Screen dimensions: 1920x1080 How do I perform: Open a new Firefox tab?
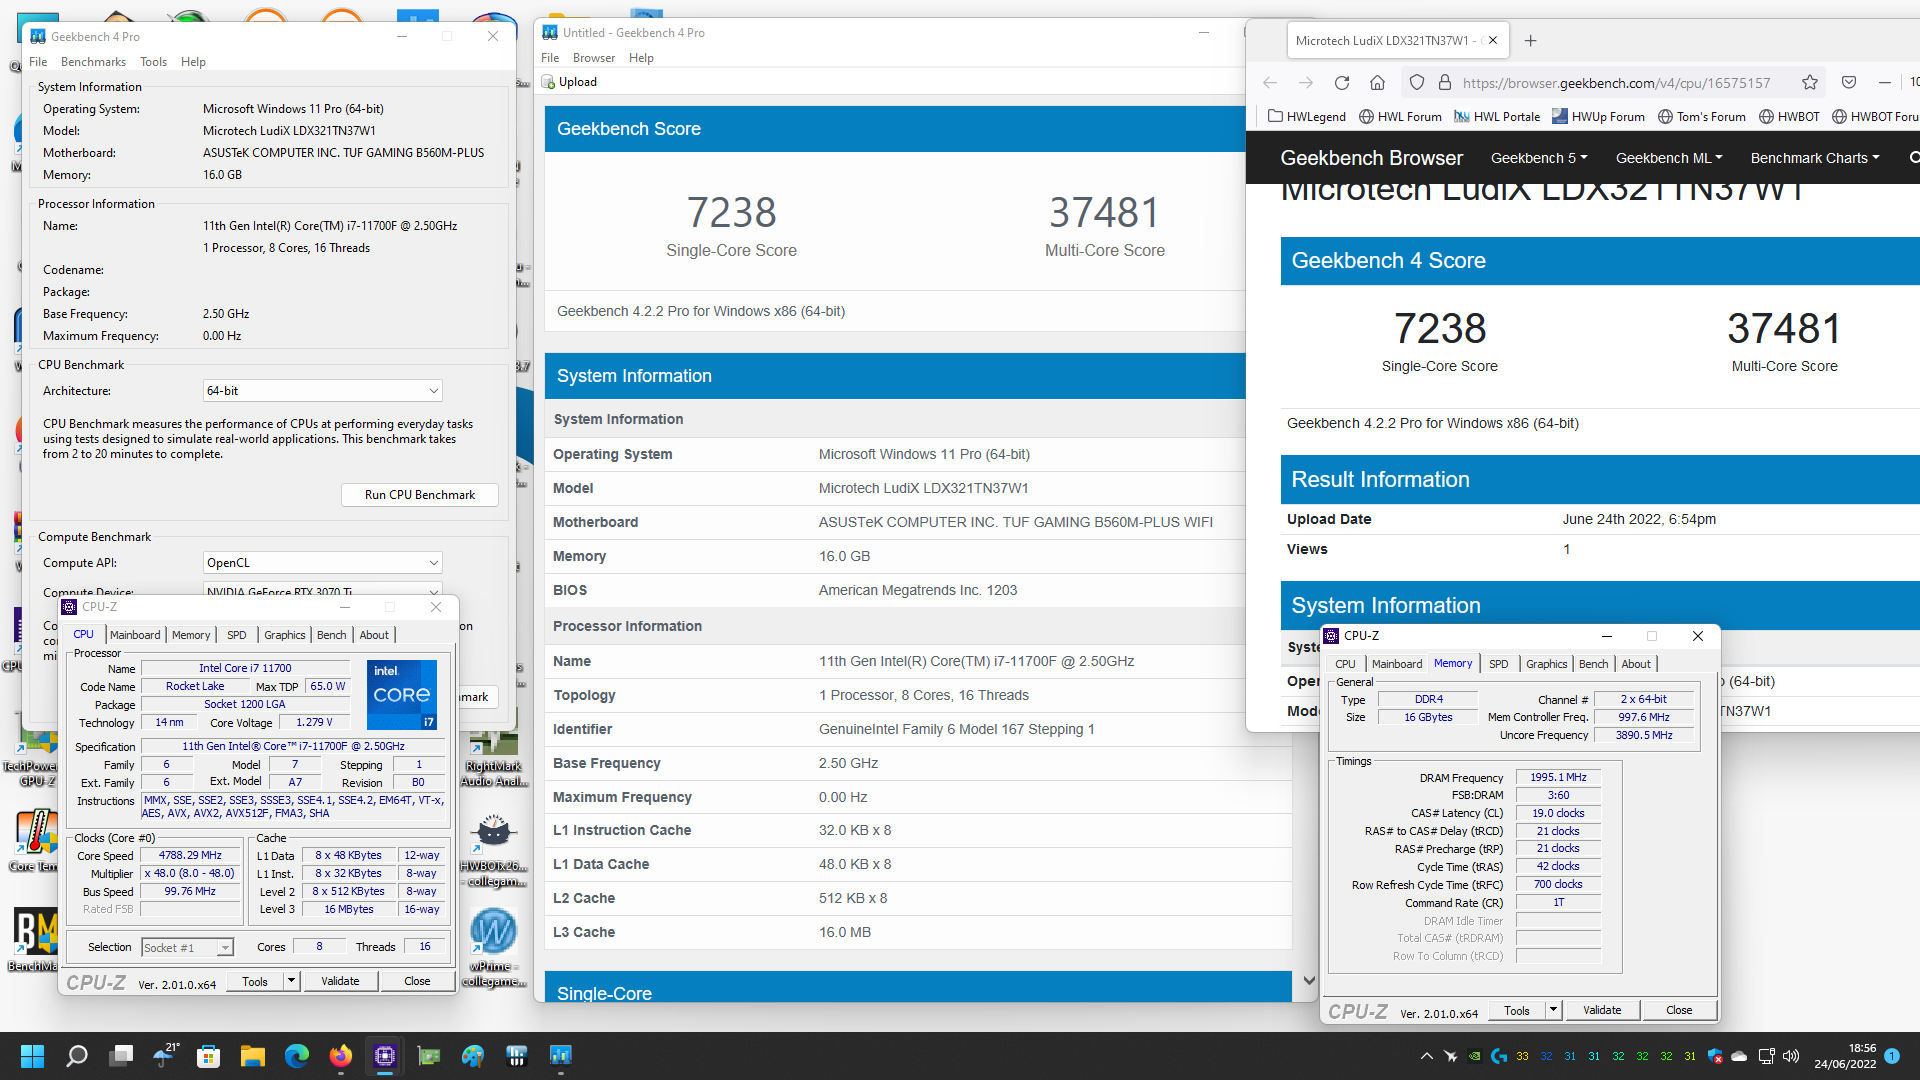1530,41
